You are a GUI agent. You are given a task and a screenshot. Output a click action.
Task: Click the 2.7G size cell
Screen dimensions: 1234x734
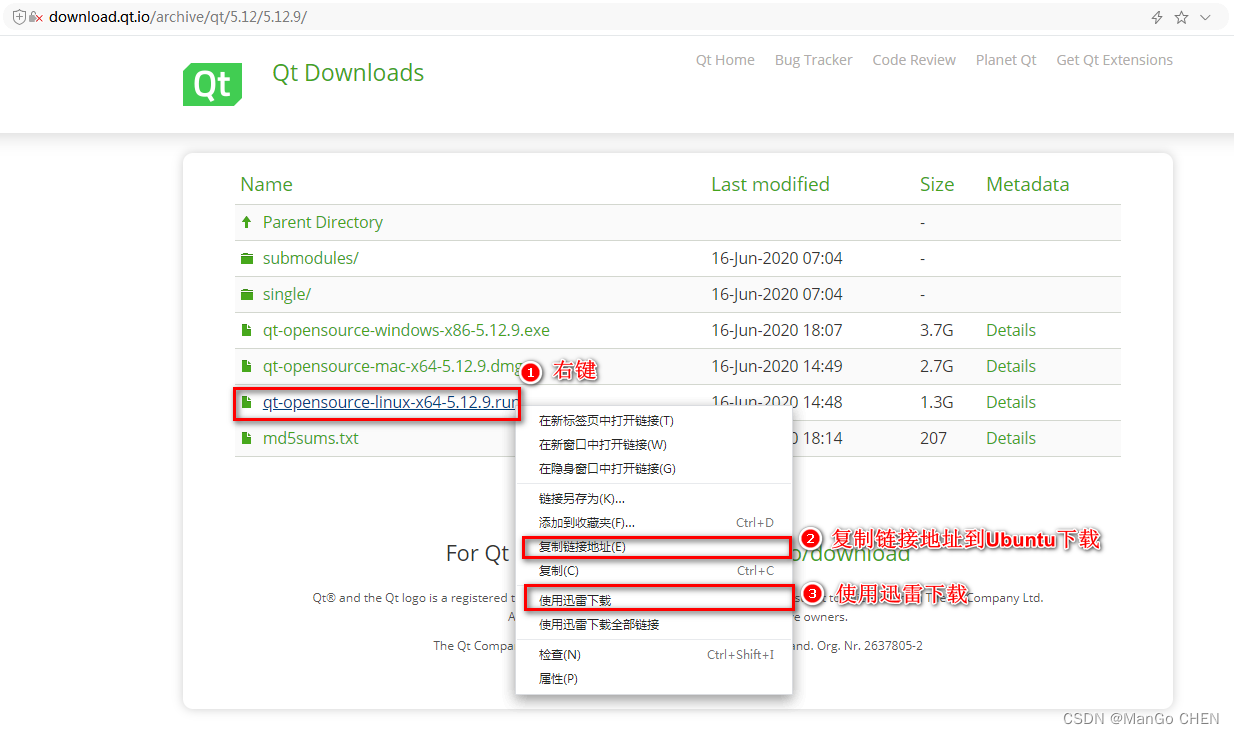point(936,366)
